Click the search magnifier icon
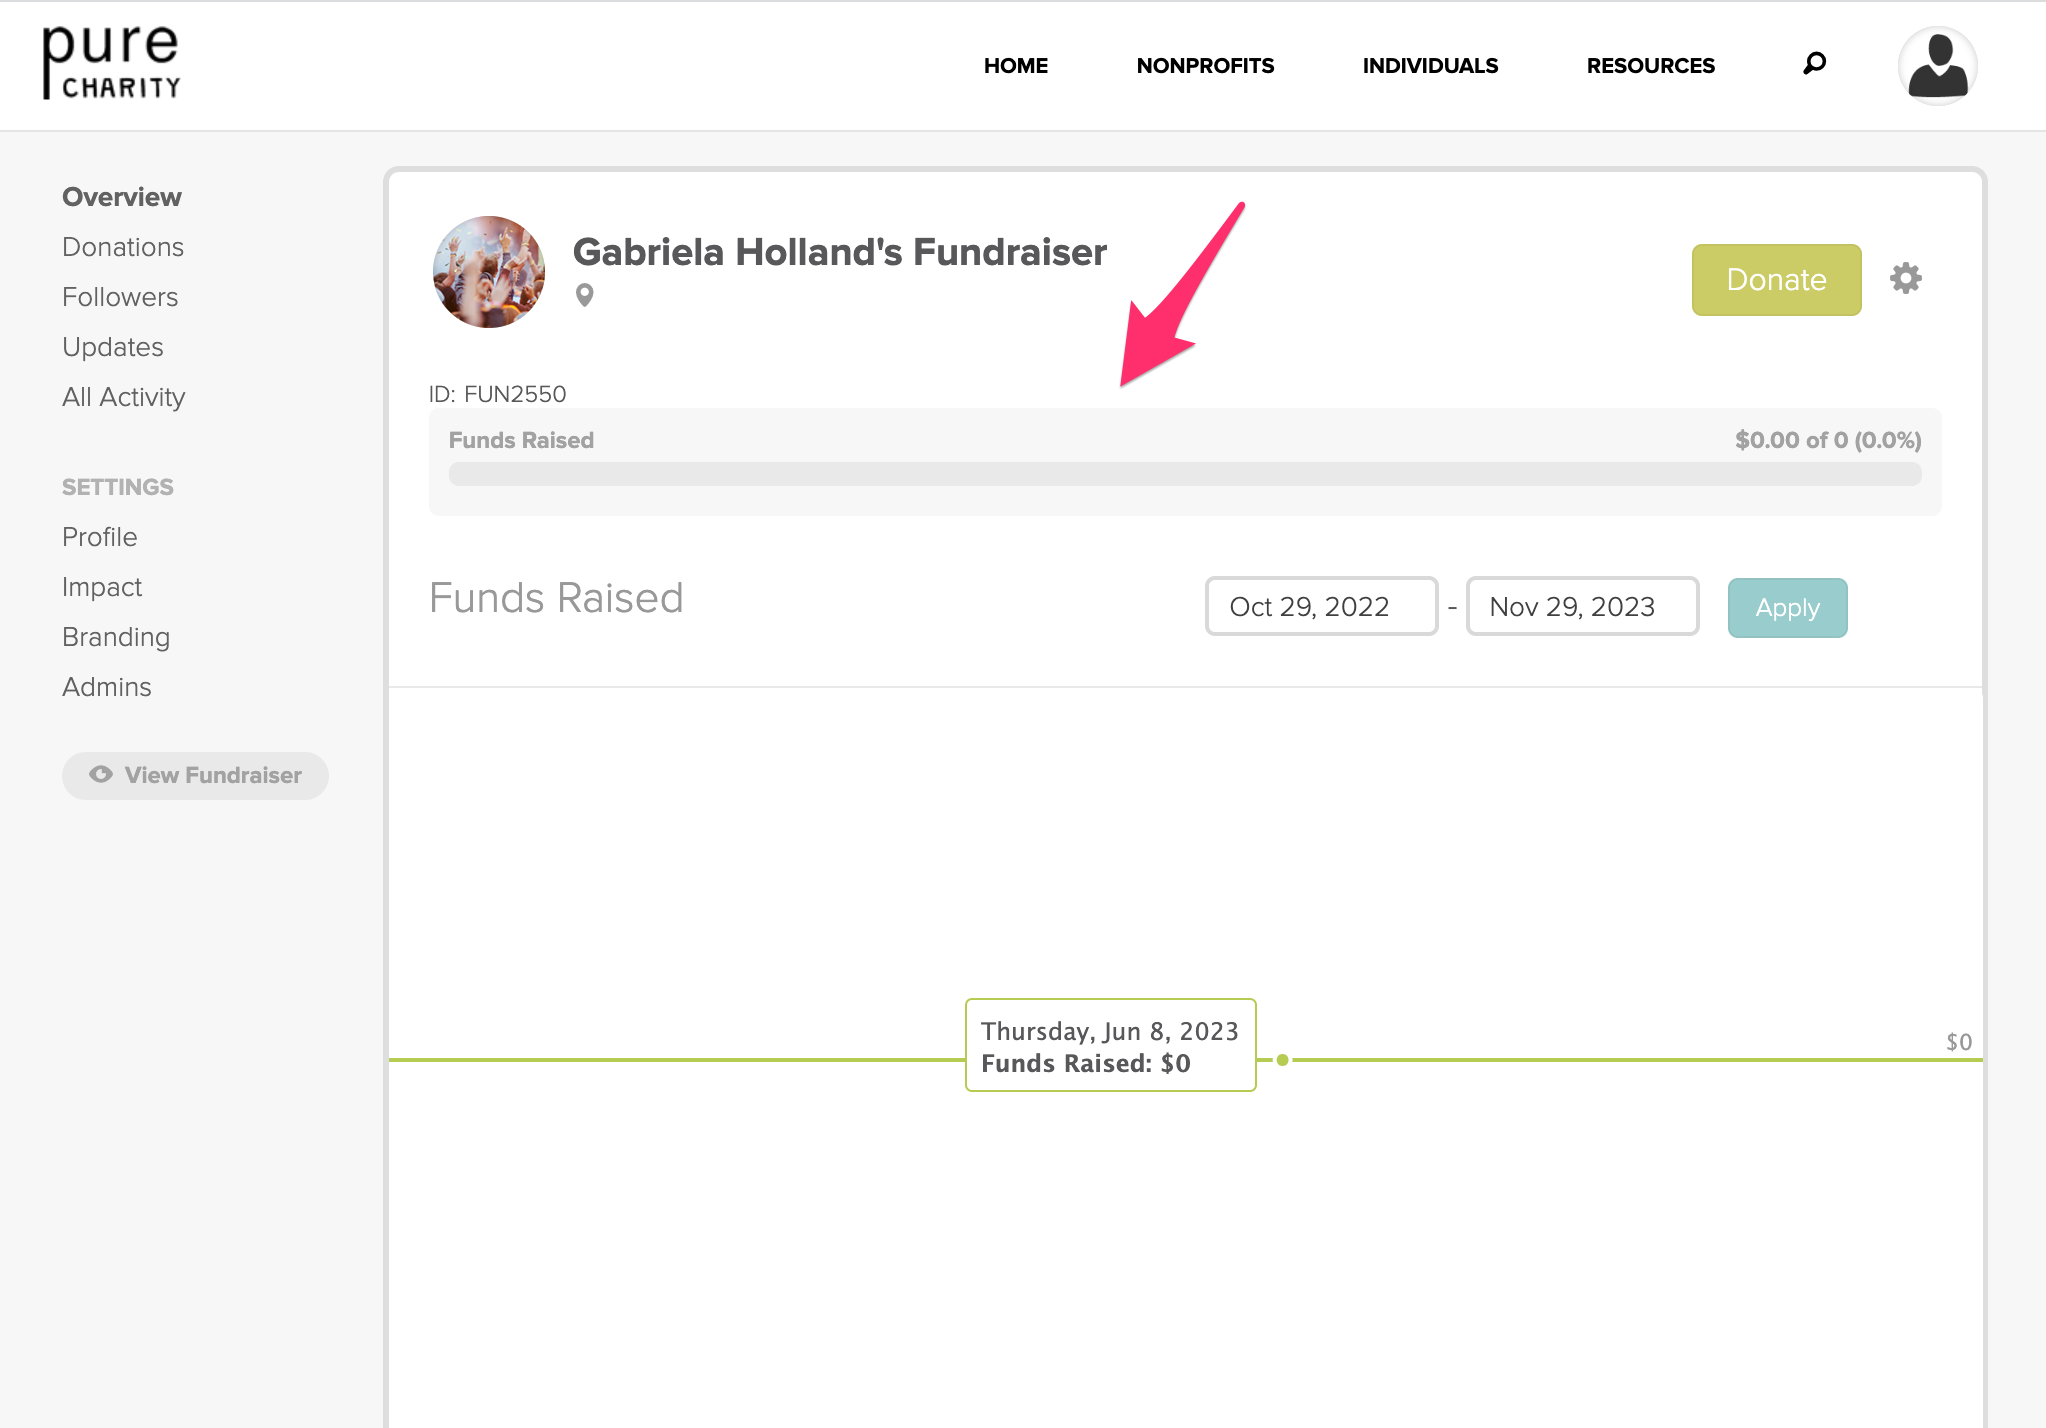 1814,64
